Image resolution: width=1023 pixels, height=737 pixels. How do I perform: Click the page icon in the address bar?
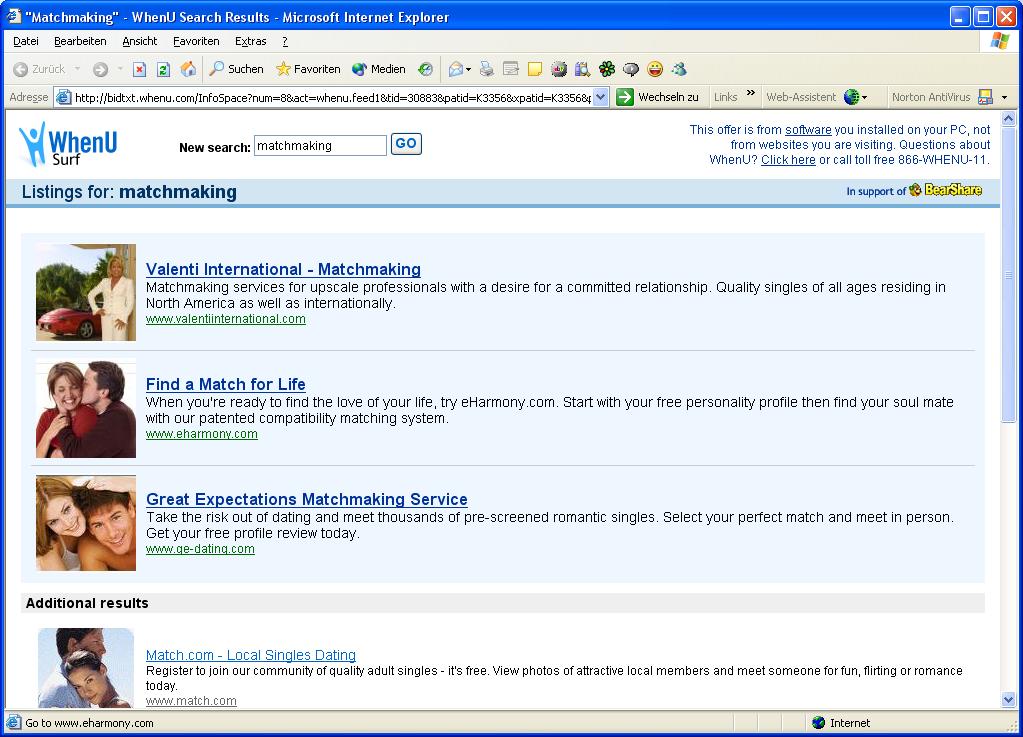tap(63, 97)
